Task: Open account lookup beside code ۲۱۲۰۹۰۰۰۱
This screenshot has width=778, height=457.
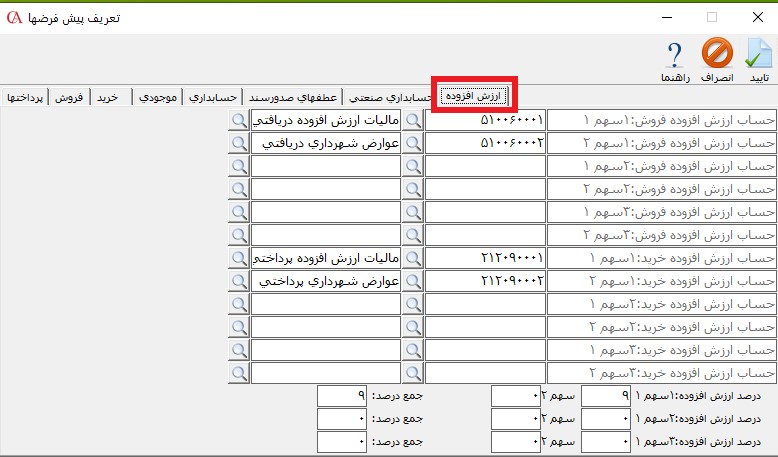Action: point(412,258)
